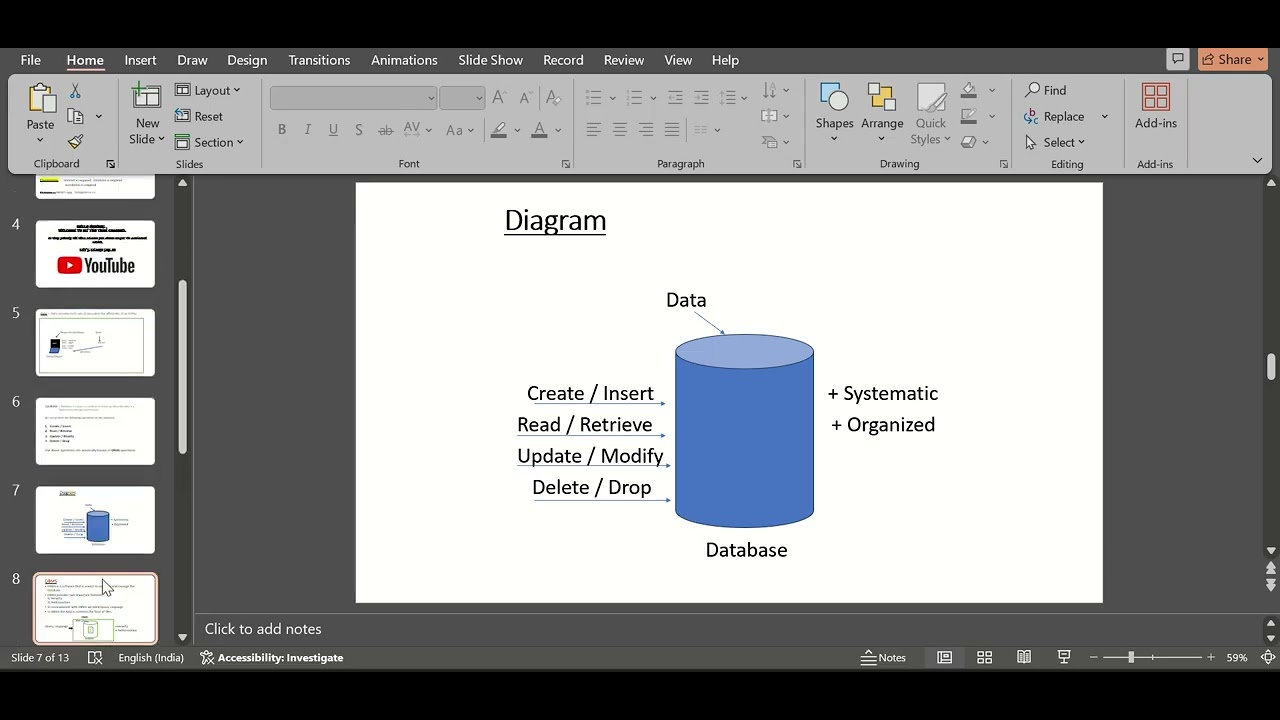The width and height of the screenshot is (1280, 720).
Task: Click the New Slide icon
Action: click(147, 98)
